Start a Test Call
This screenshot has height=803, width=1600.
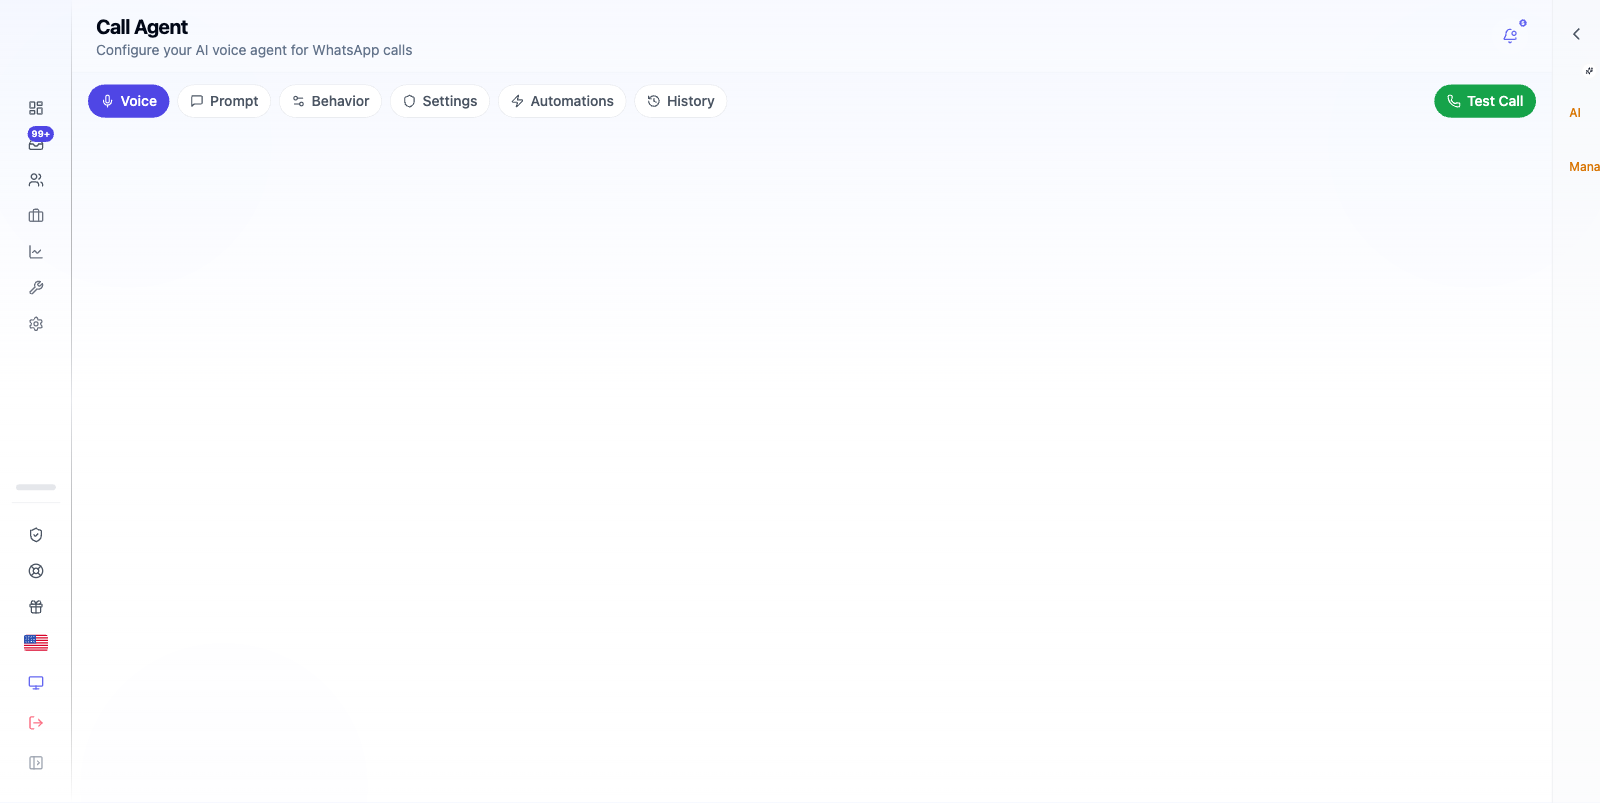click(1485, 101)
